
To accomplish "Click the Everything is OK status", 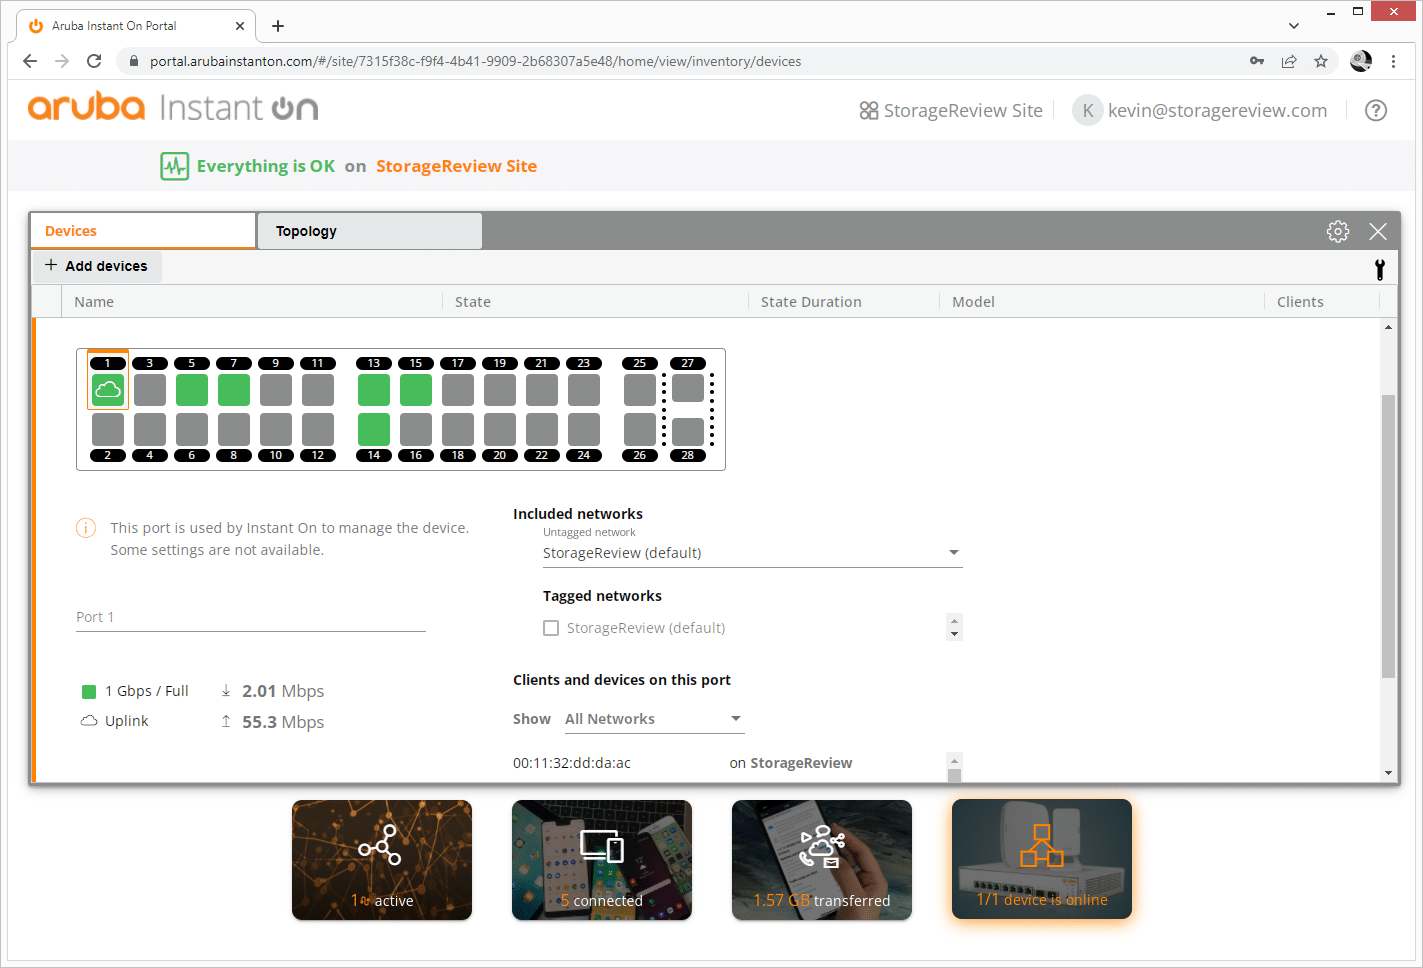I will pyautogui.click(x=266, y=166).
